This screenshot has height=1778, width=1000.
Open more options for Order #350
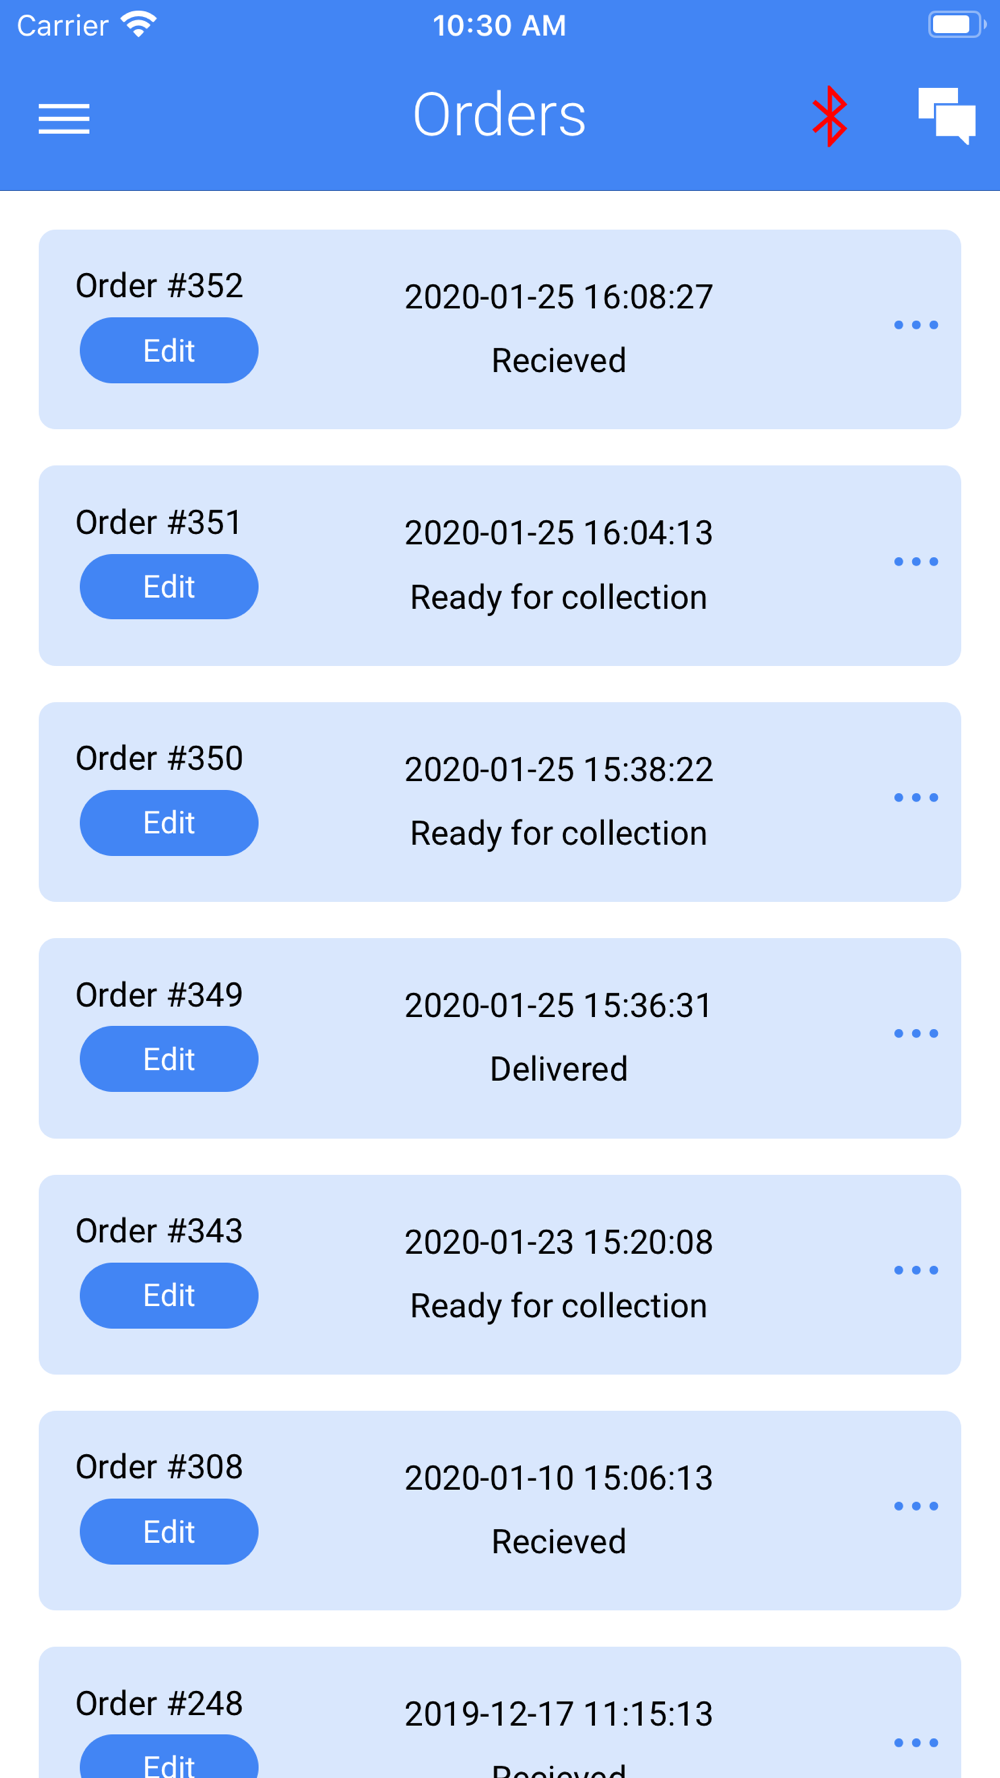pyautogui.click(x=916, y=797)
